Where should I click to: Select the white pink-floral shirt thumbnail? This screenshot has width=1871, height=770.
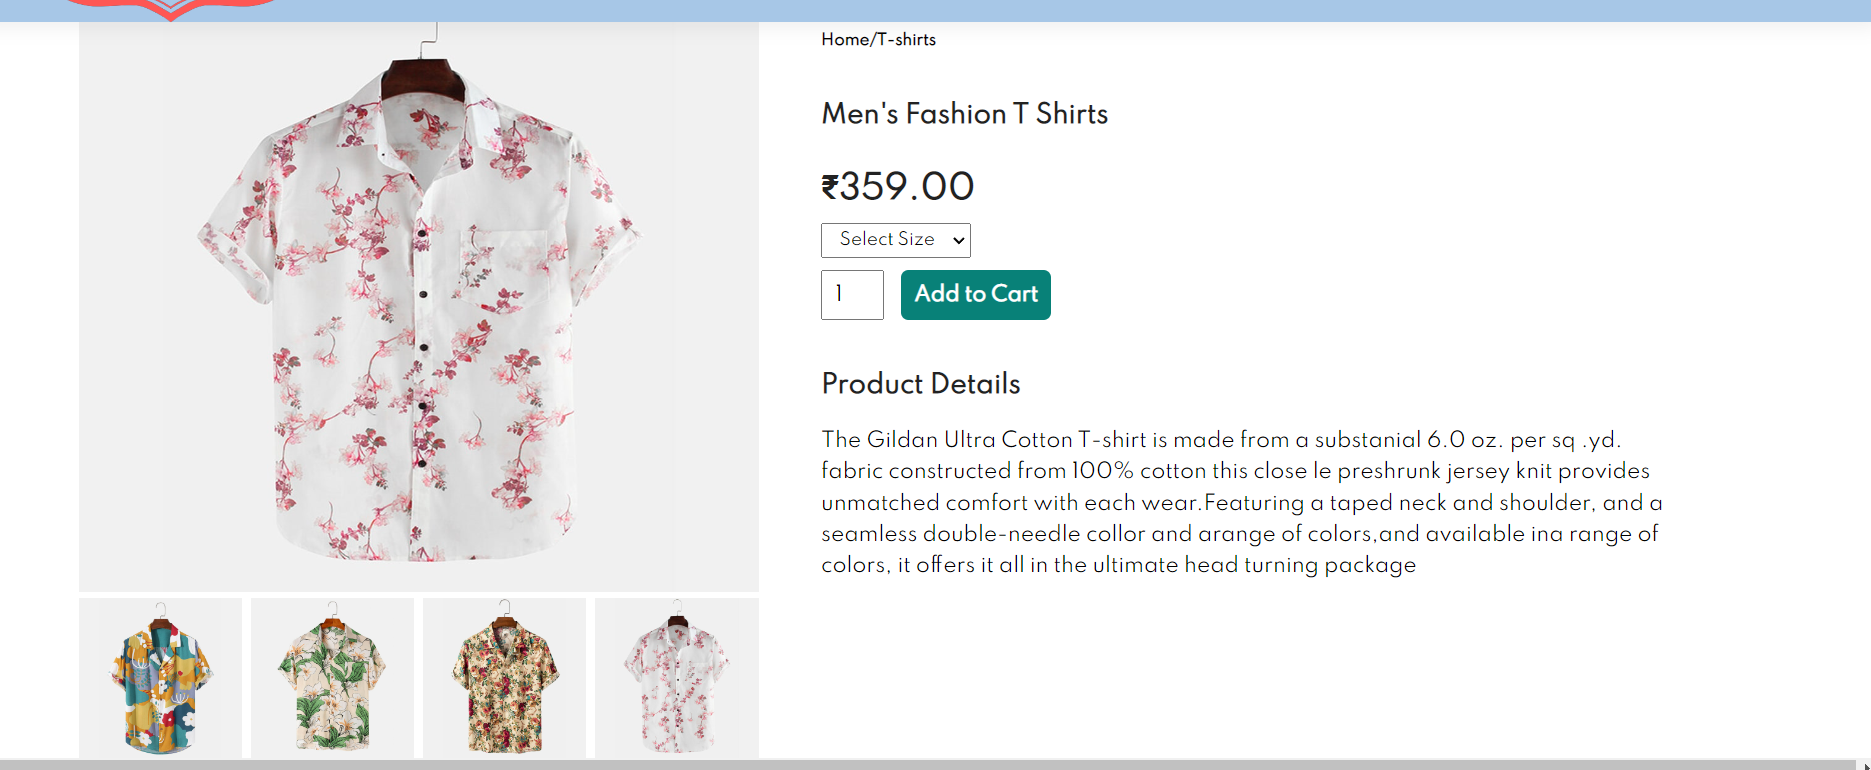676,678
